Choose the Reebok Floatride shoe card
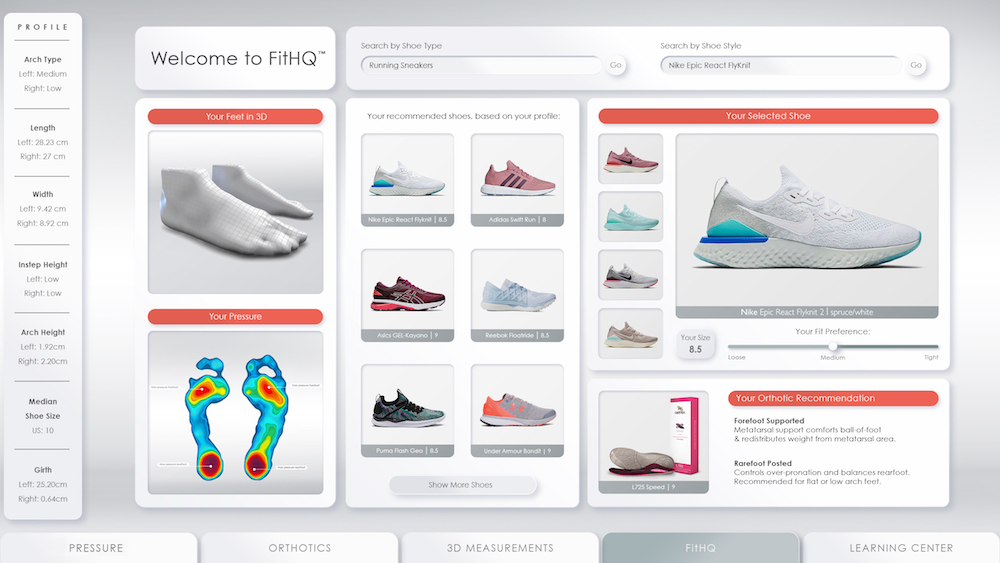 (x=517, y=295)
